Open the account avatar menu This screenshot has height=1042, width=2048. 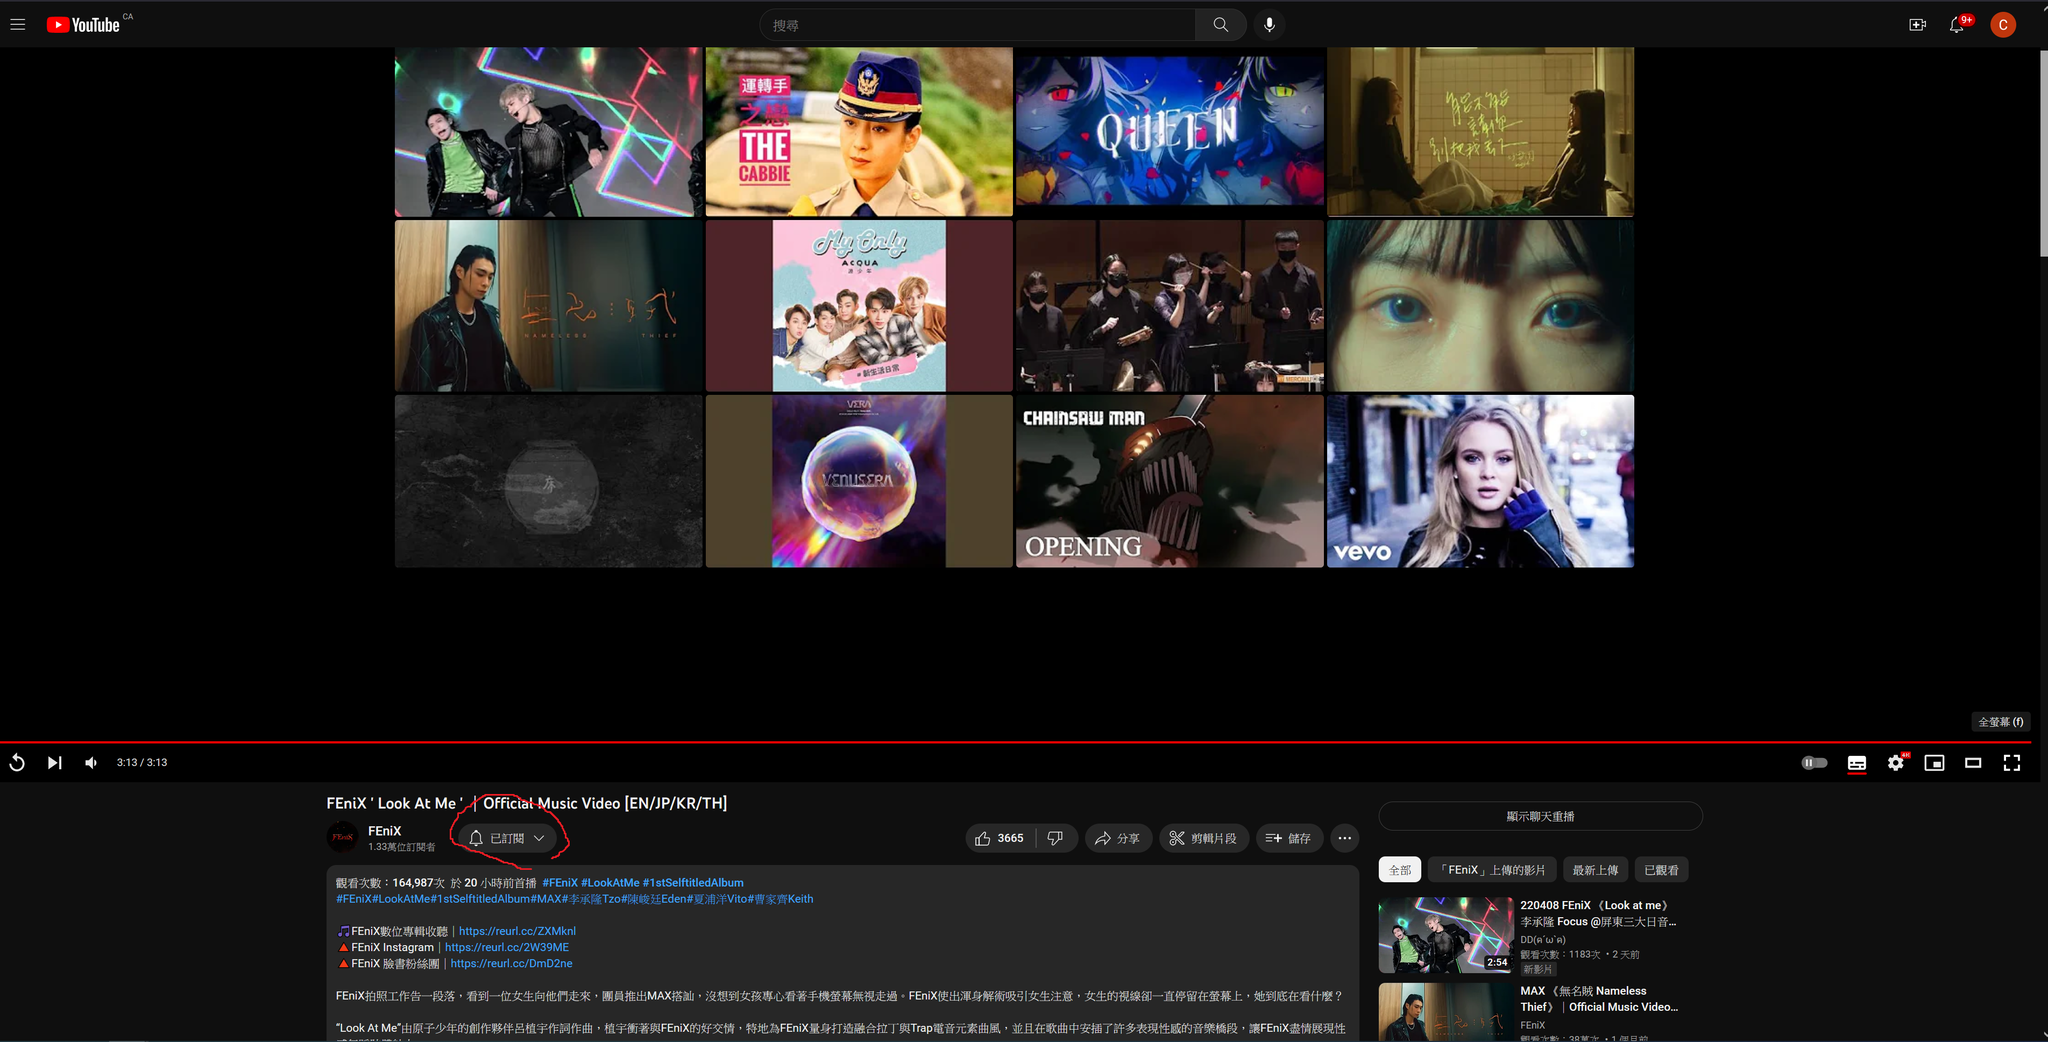2003,25
